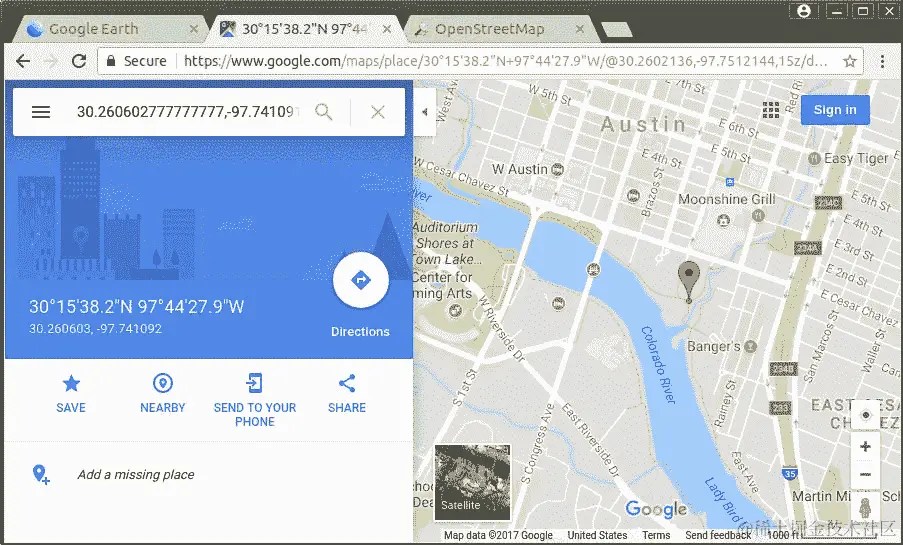Zoom out with the minus button

pos(865,475)
